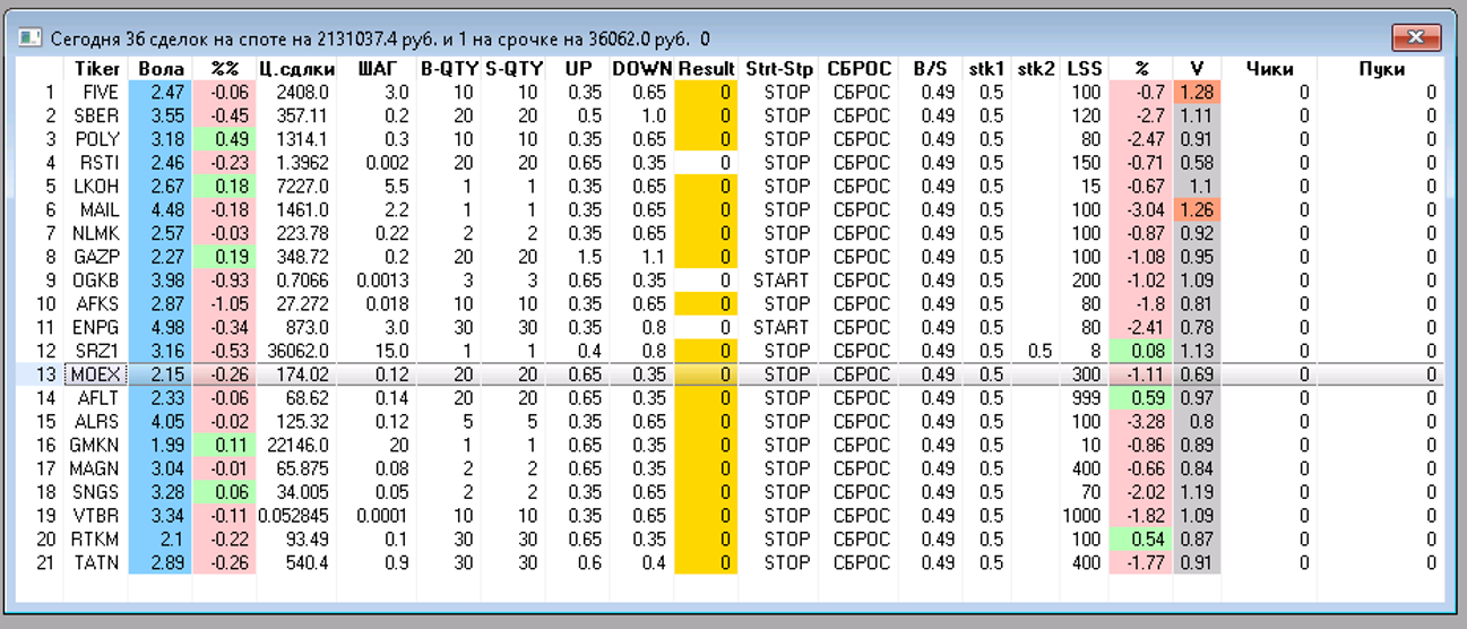Toggle START in the OGKB row
Screen dimensions: 1467x629
point(781,280)
